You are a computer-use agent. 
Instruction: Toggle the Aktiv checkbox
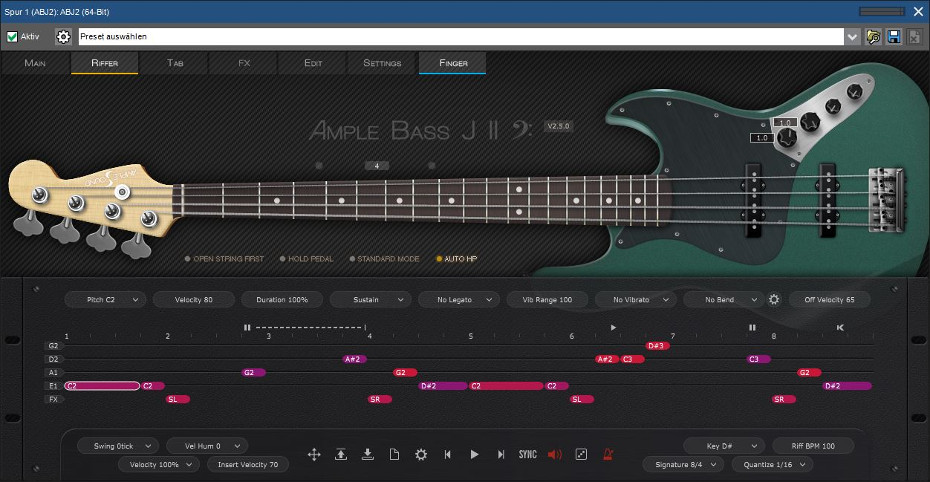tap(12, 37)
